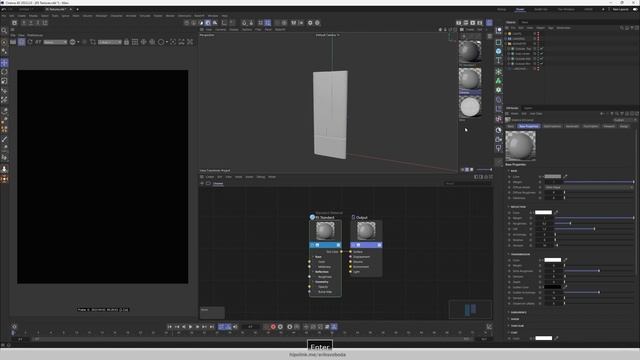Select the white material thumbnail in material manager
640x360 pixels.
(x=470, y=107)
